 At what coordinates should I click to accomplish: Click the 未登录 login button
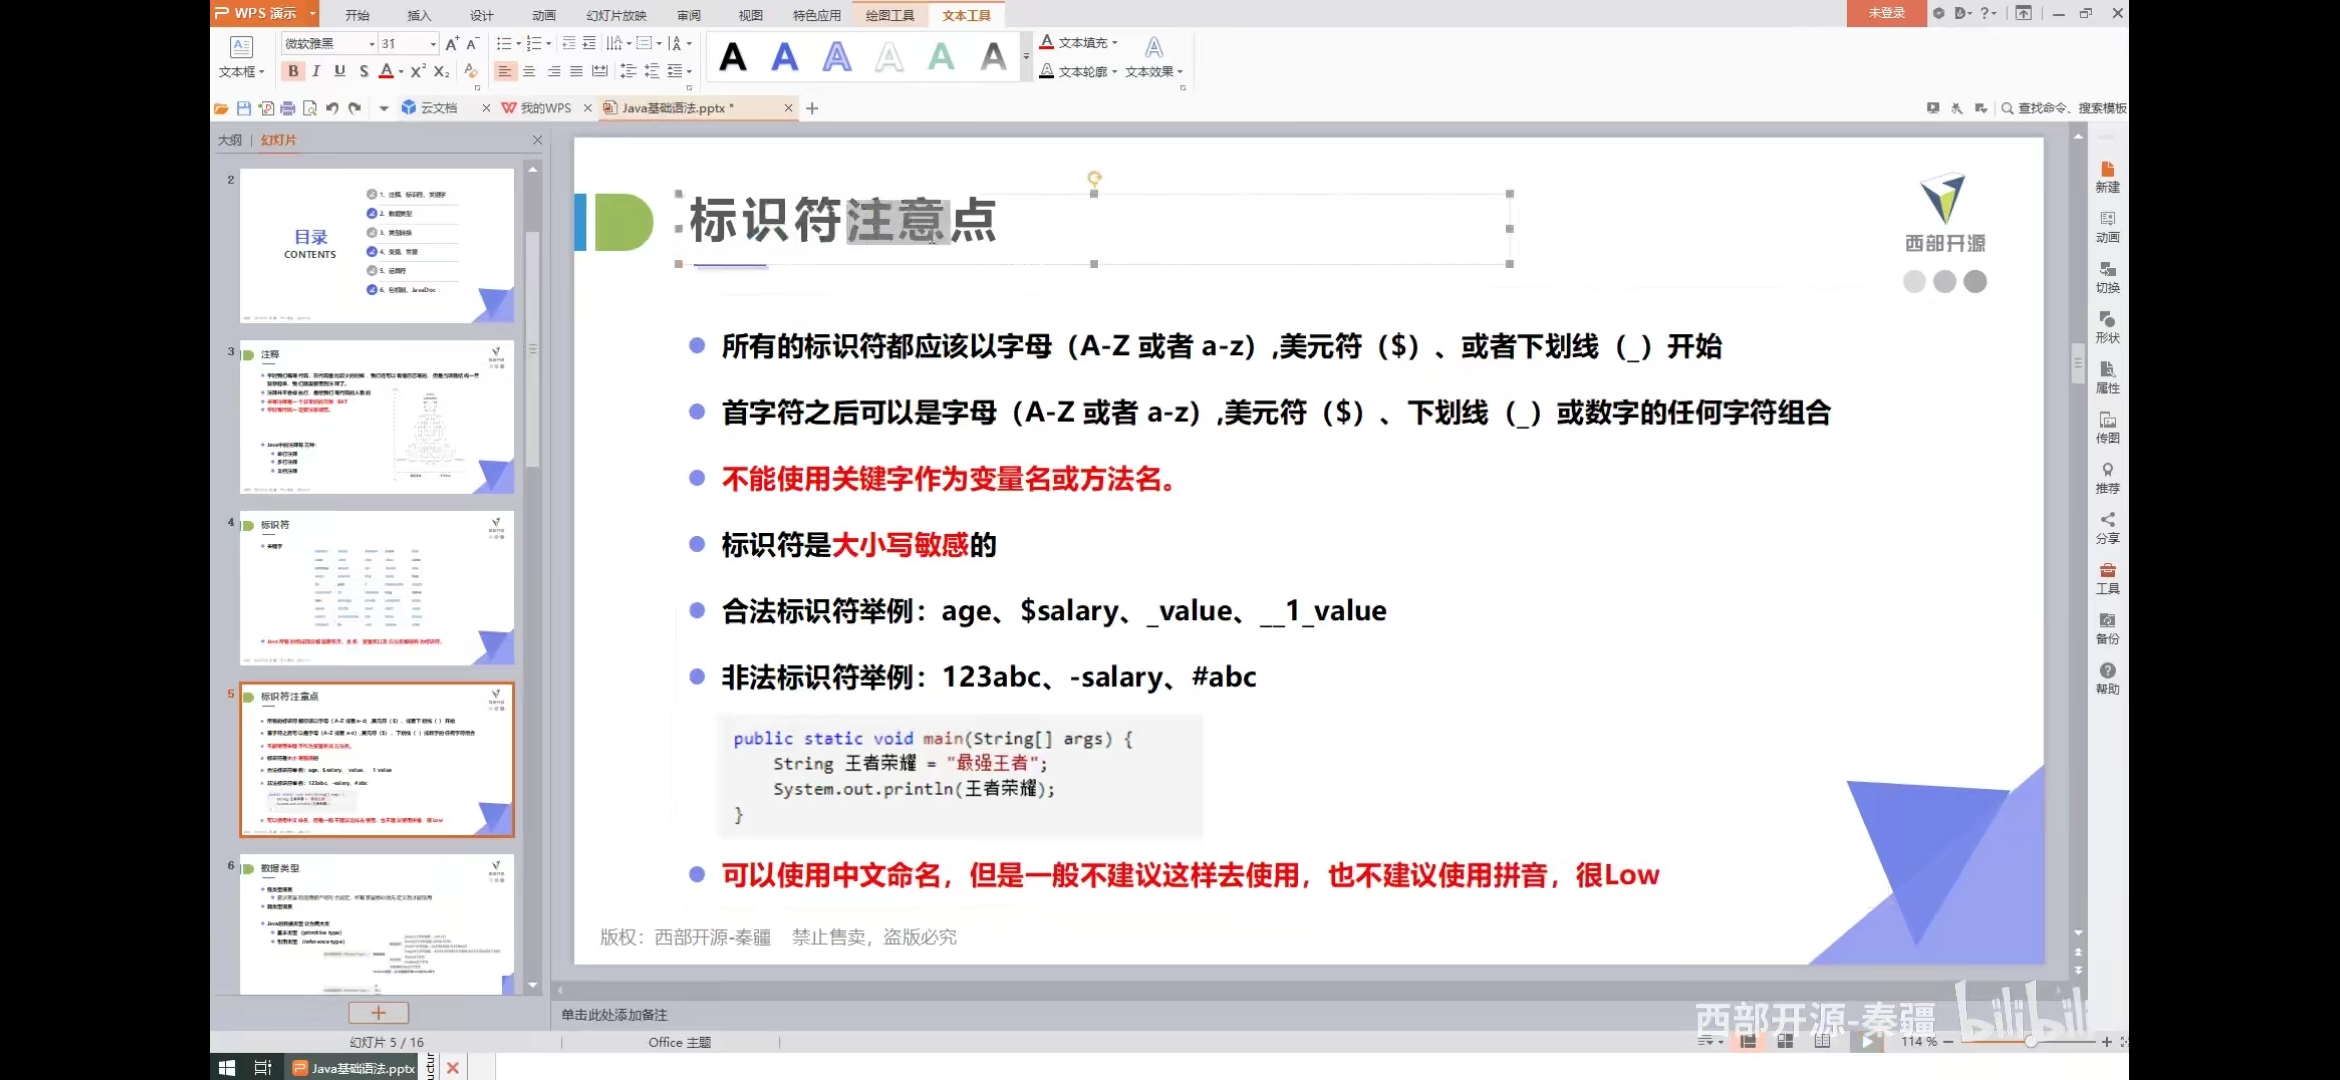click(x=1886, y=13)
